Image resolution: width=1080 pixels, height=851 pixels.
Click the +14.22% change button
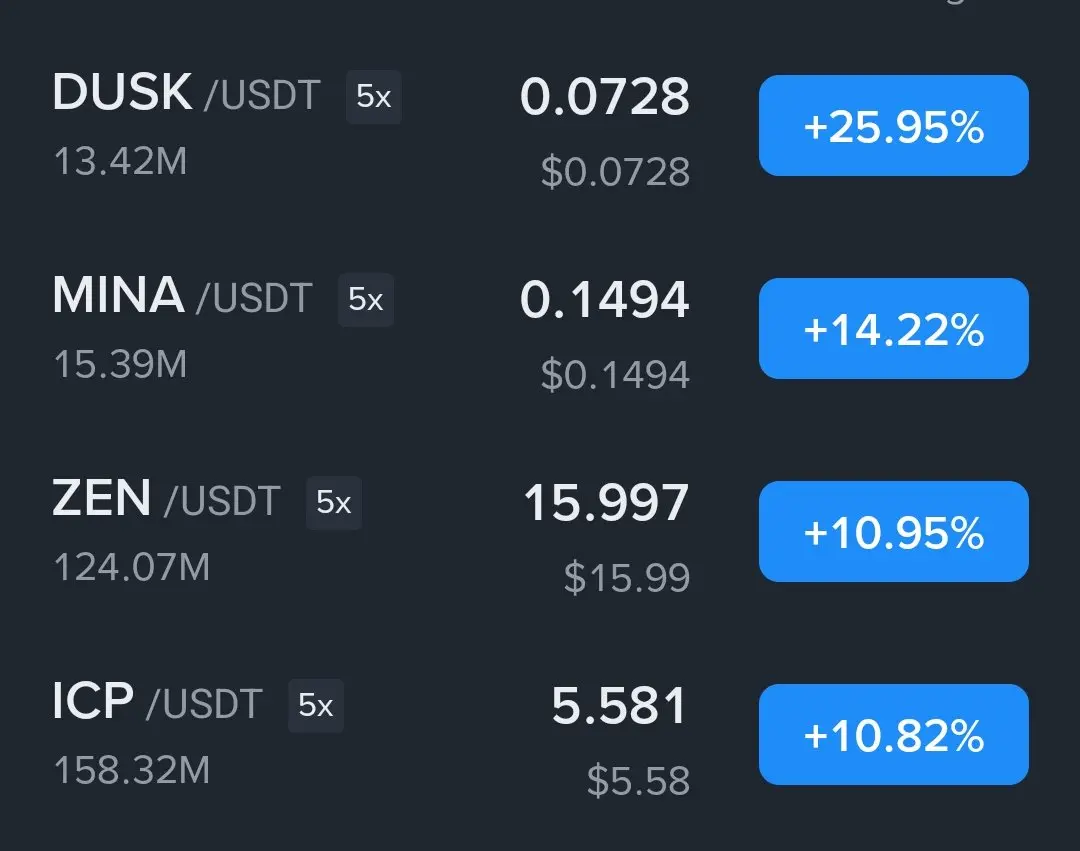[893, 328]
